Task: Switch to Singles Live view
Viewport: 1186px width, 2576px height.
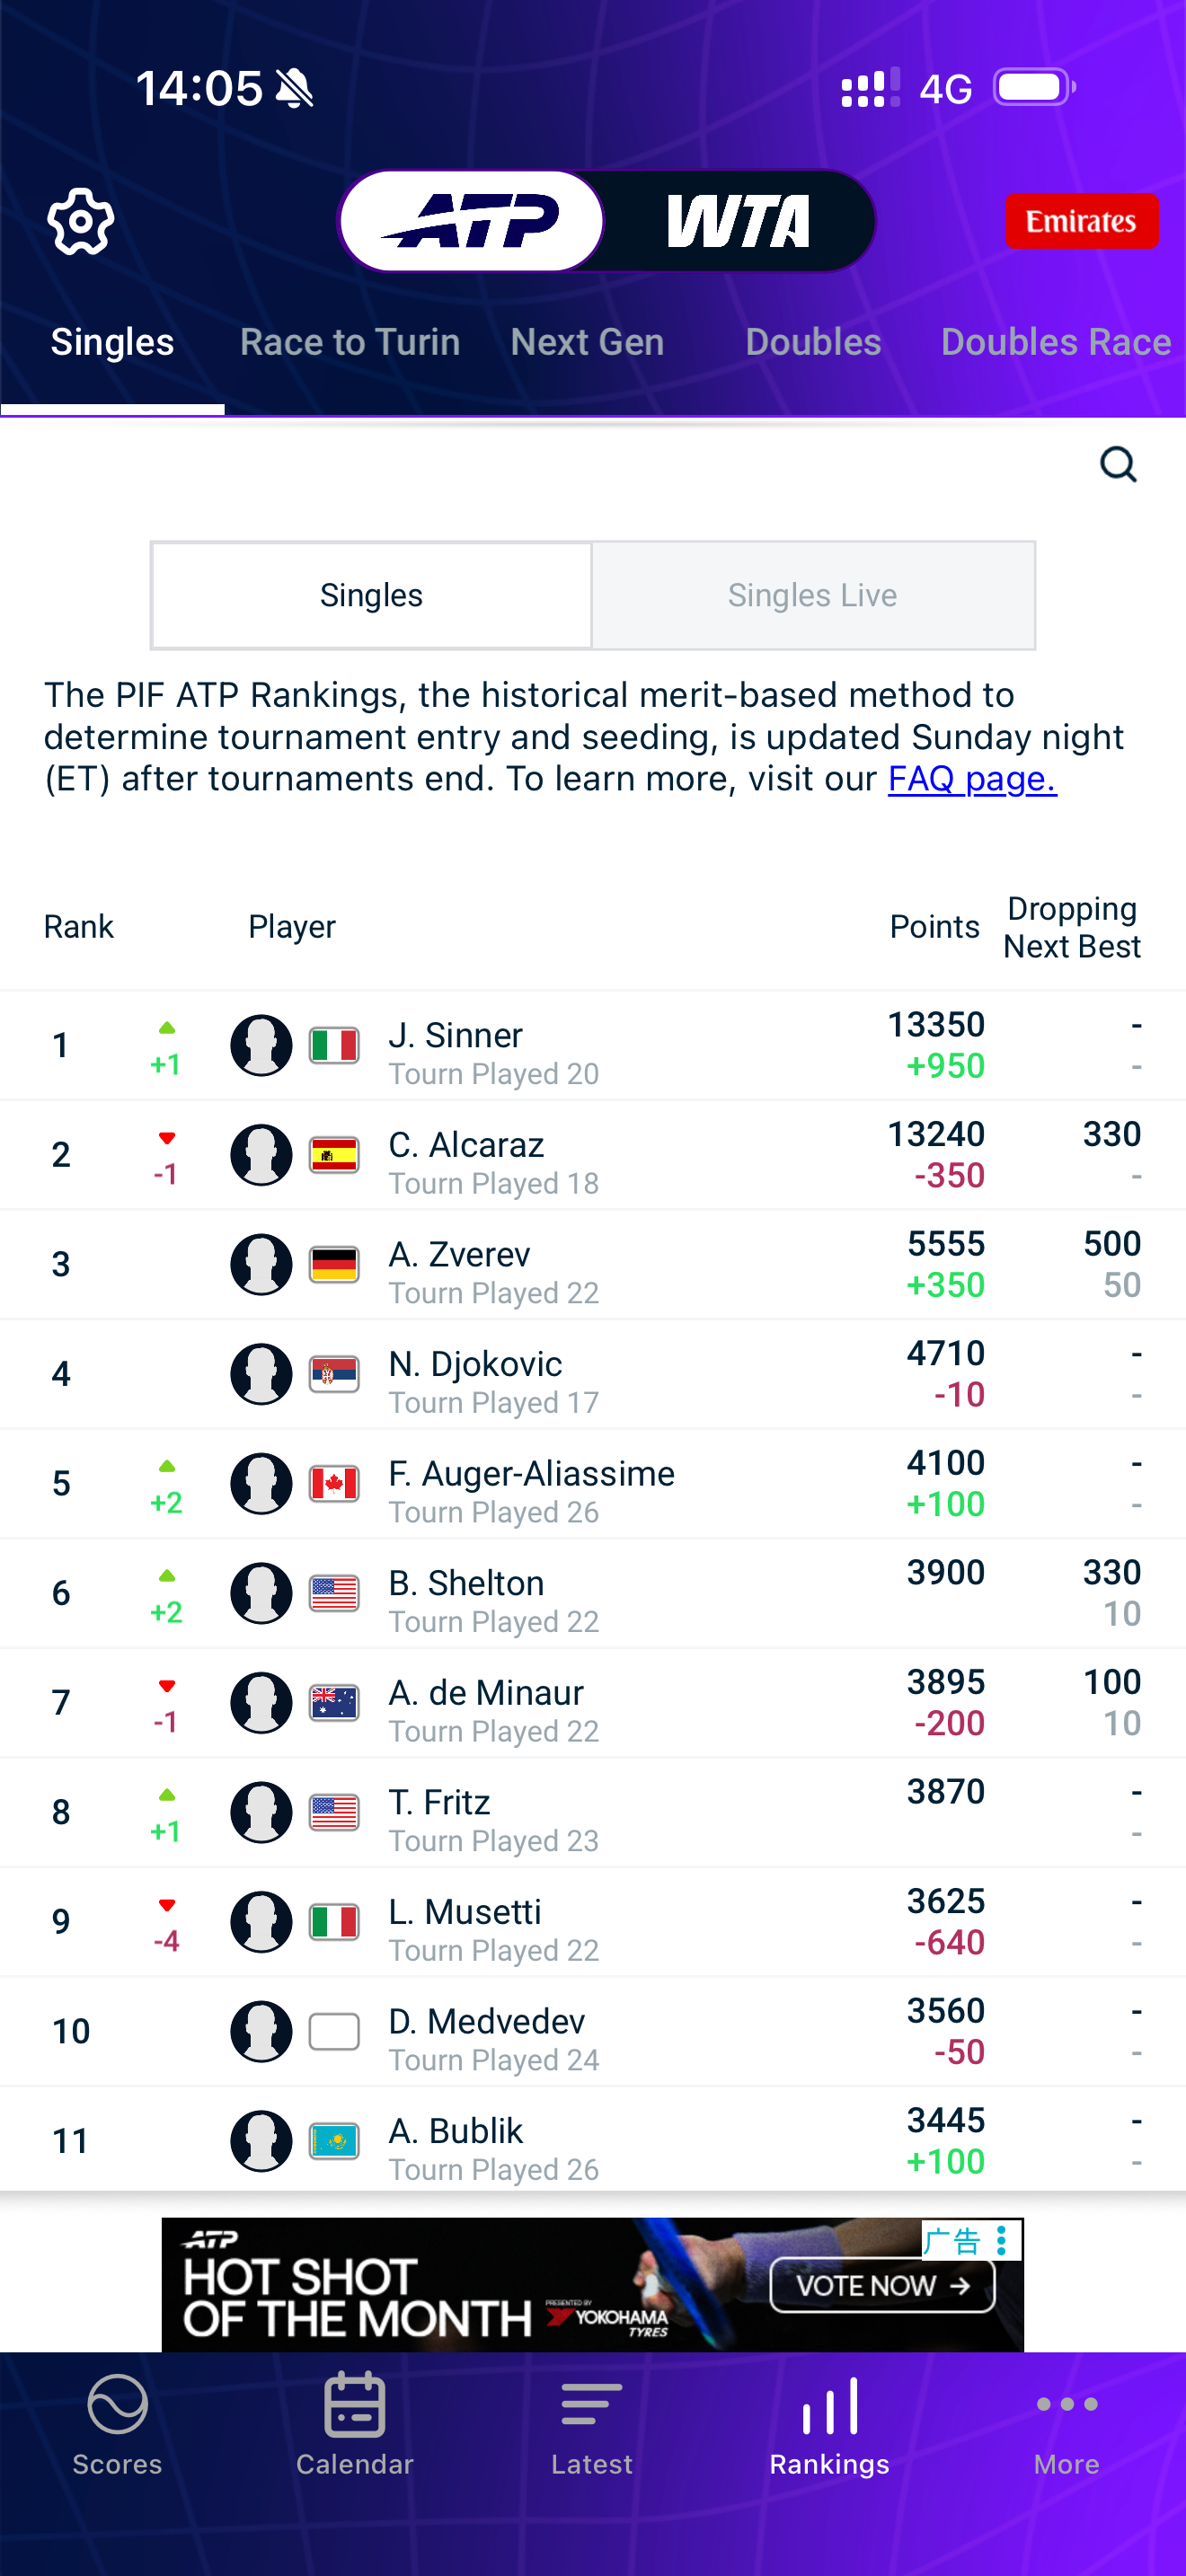Action: [x=813, y=595]
